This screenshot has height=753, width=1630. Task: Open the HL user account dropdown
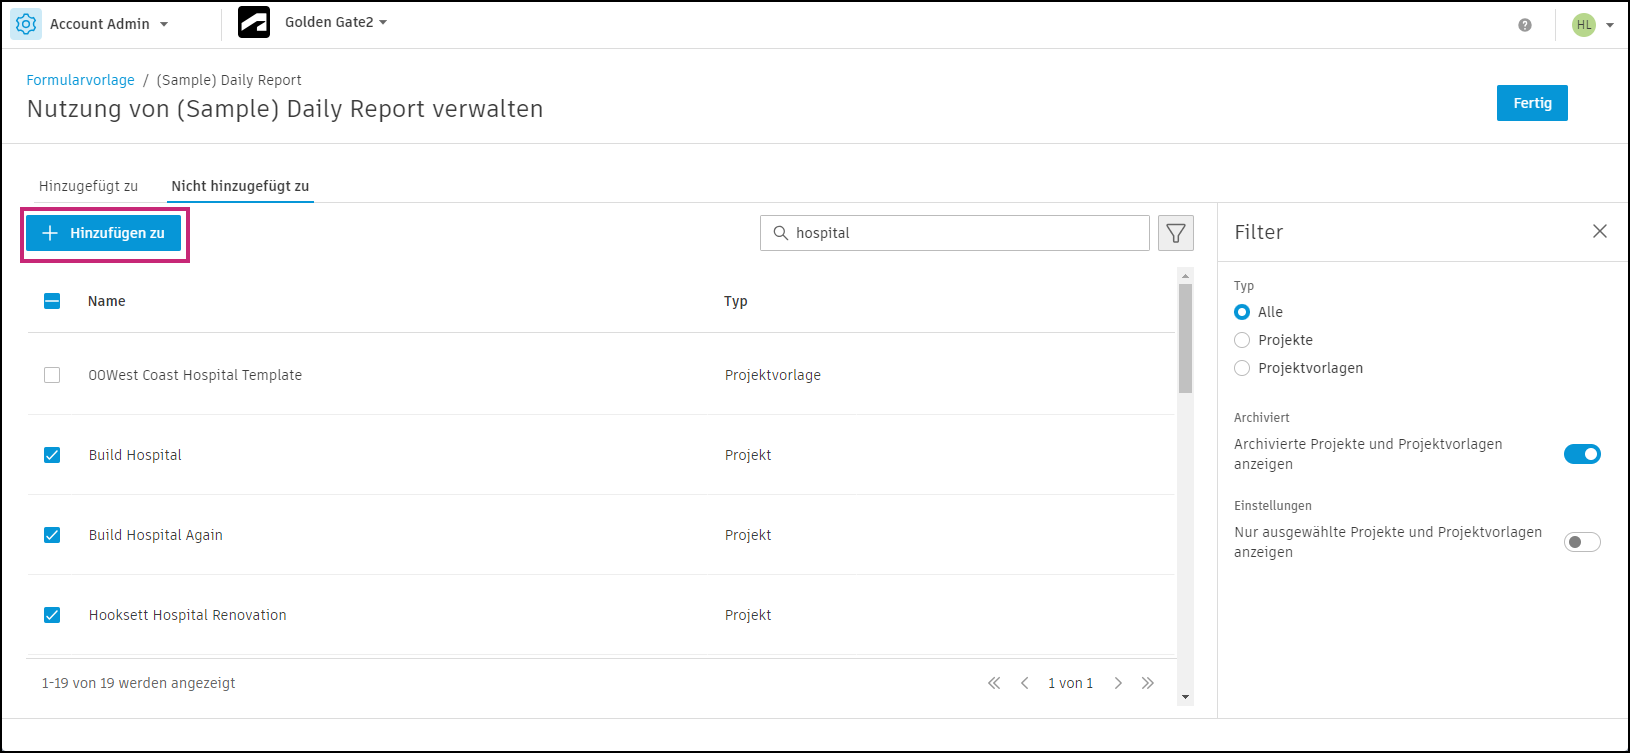click(x=1592, y=24)
